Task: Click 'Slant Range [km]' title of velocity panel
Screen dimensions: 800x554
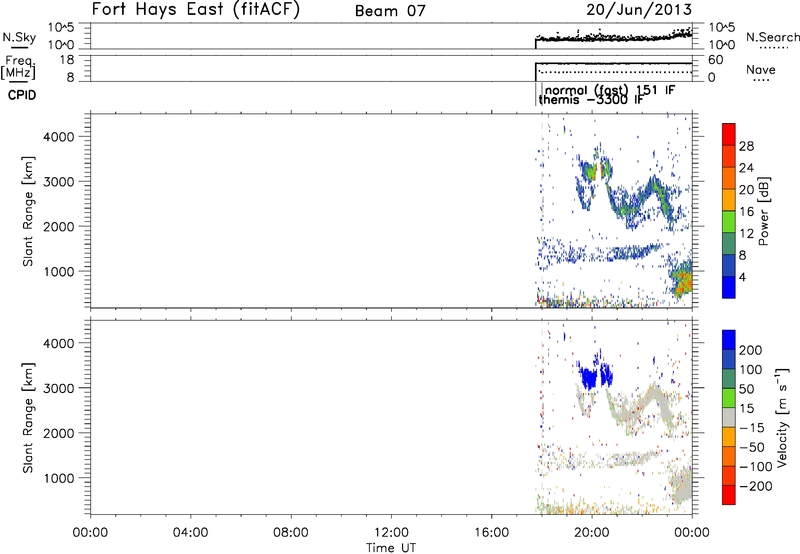Action: coord(28,418)
